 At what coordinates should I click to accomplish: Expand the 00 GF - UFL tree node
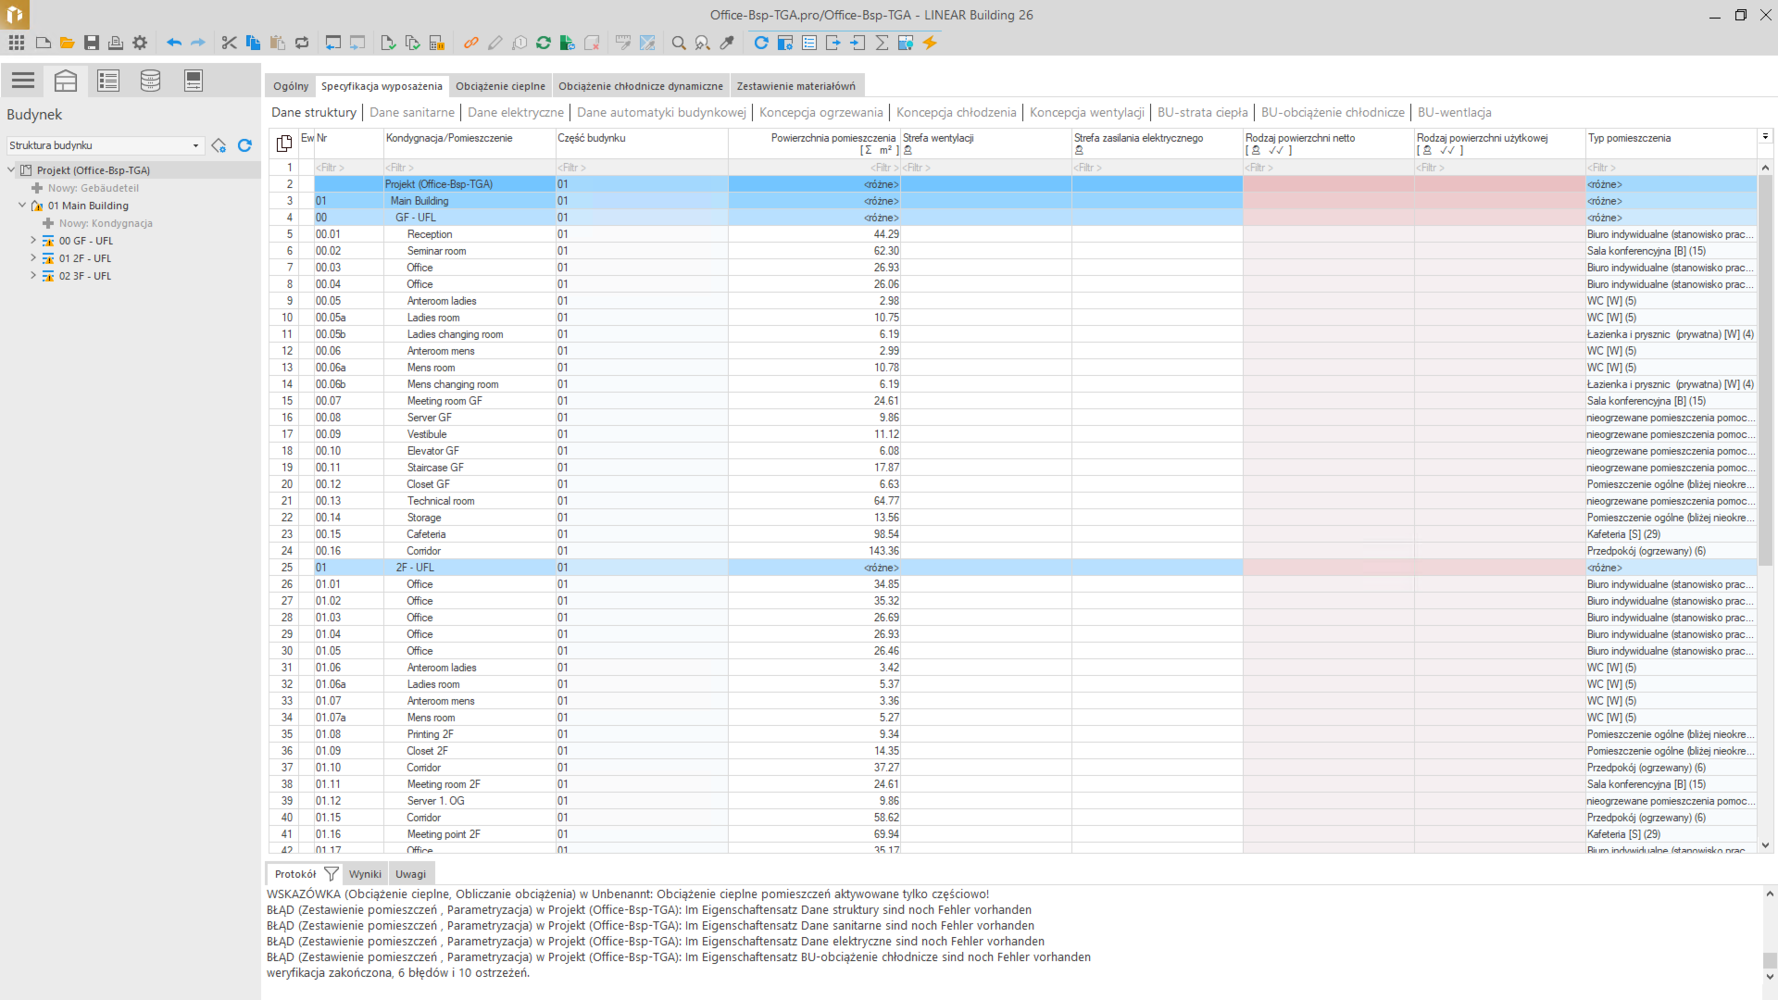(x=33, y=241)
